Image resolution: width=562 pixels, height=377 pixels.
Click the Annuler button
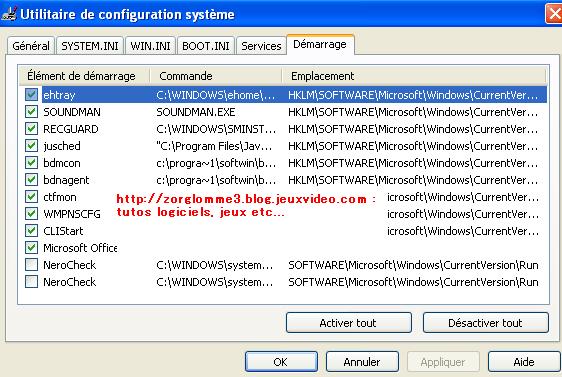pyautogui.click(x=362, y=362)
